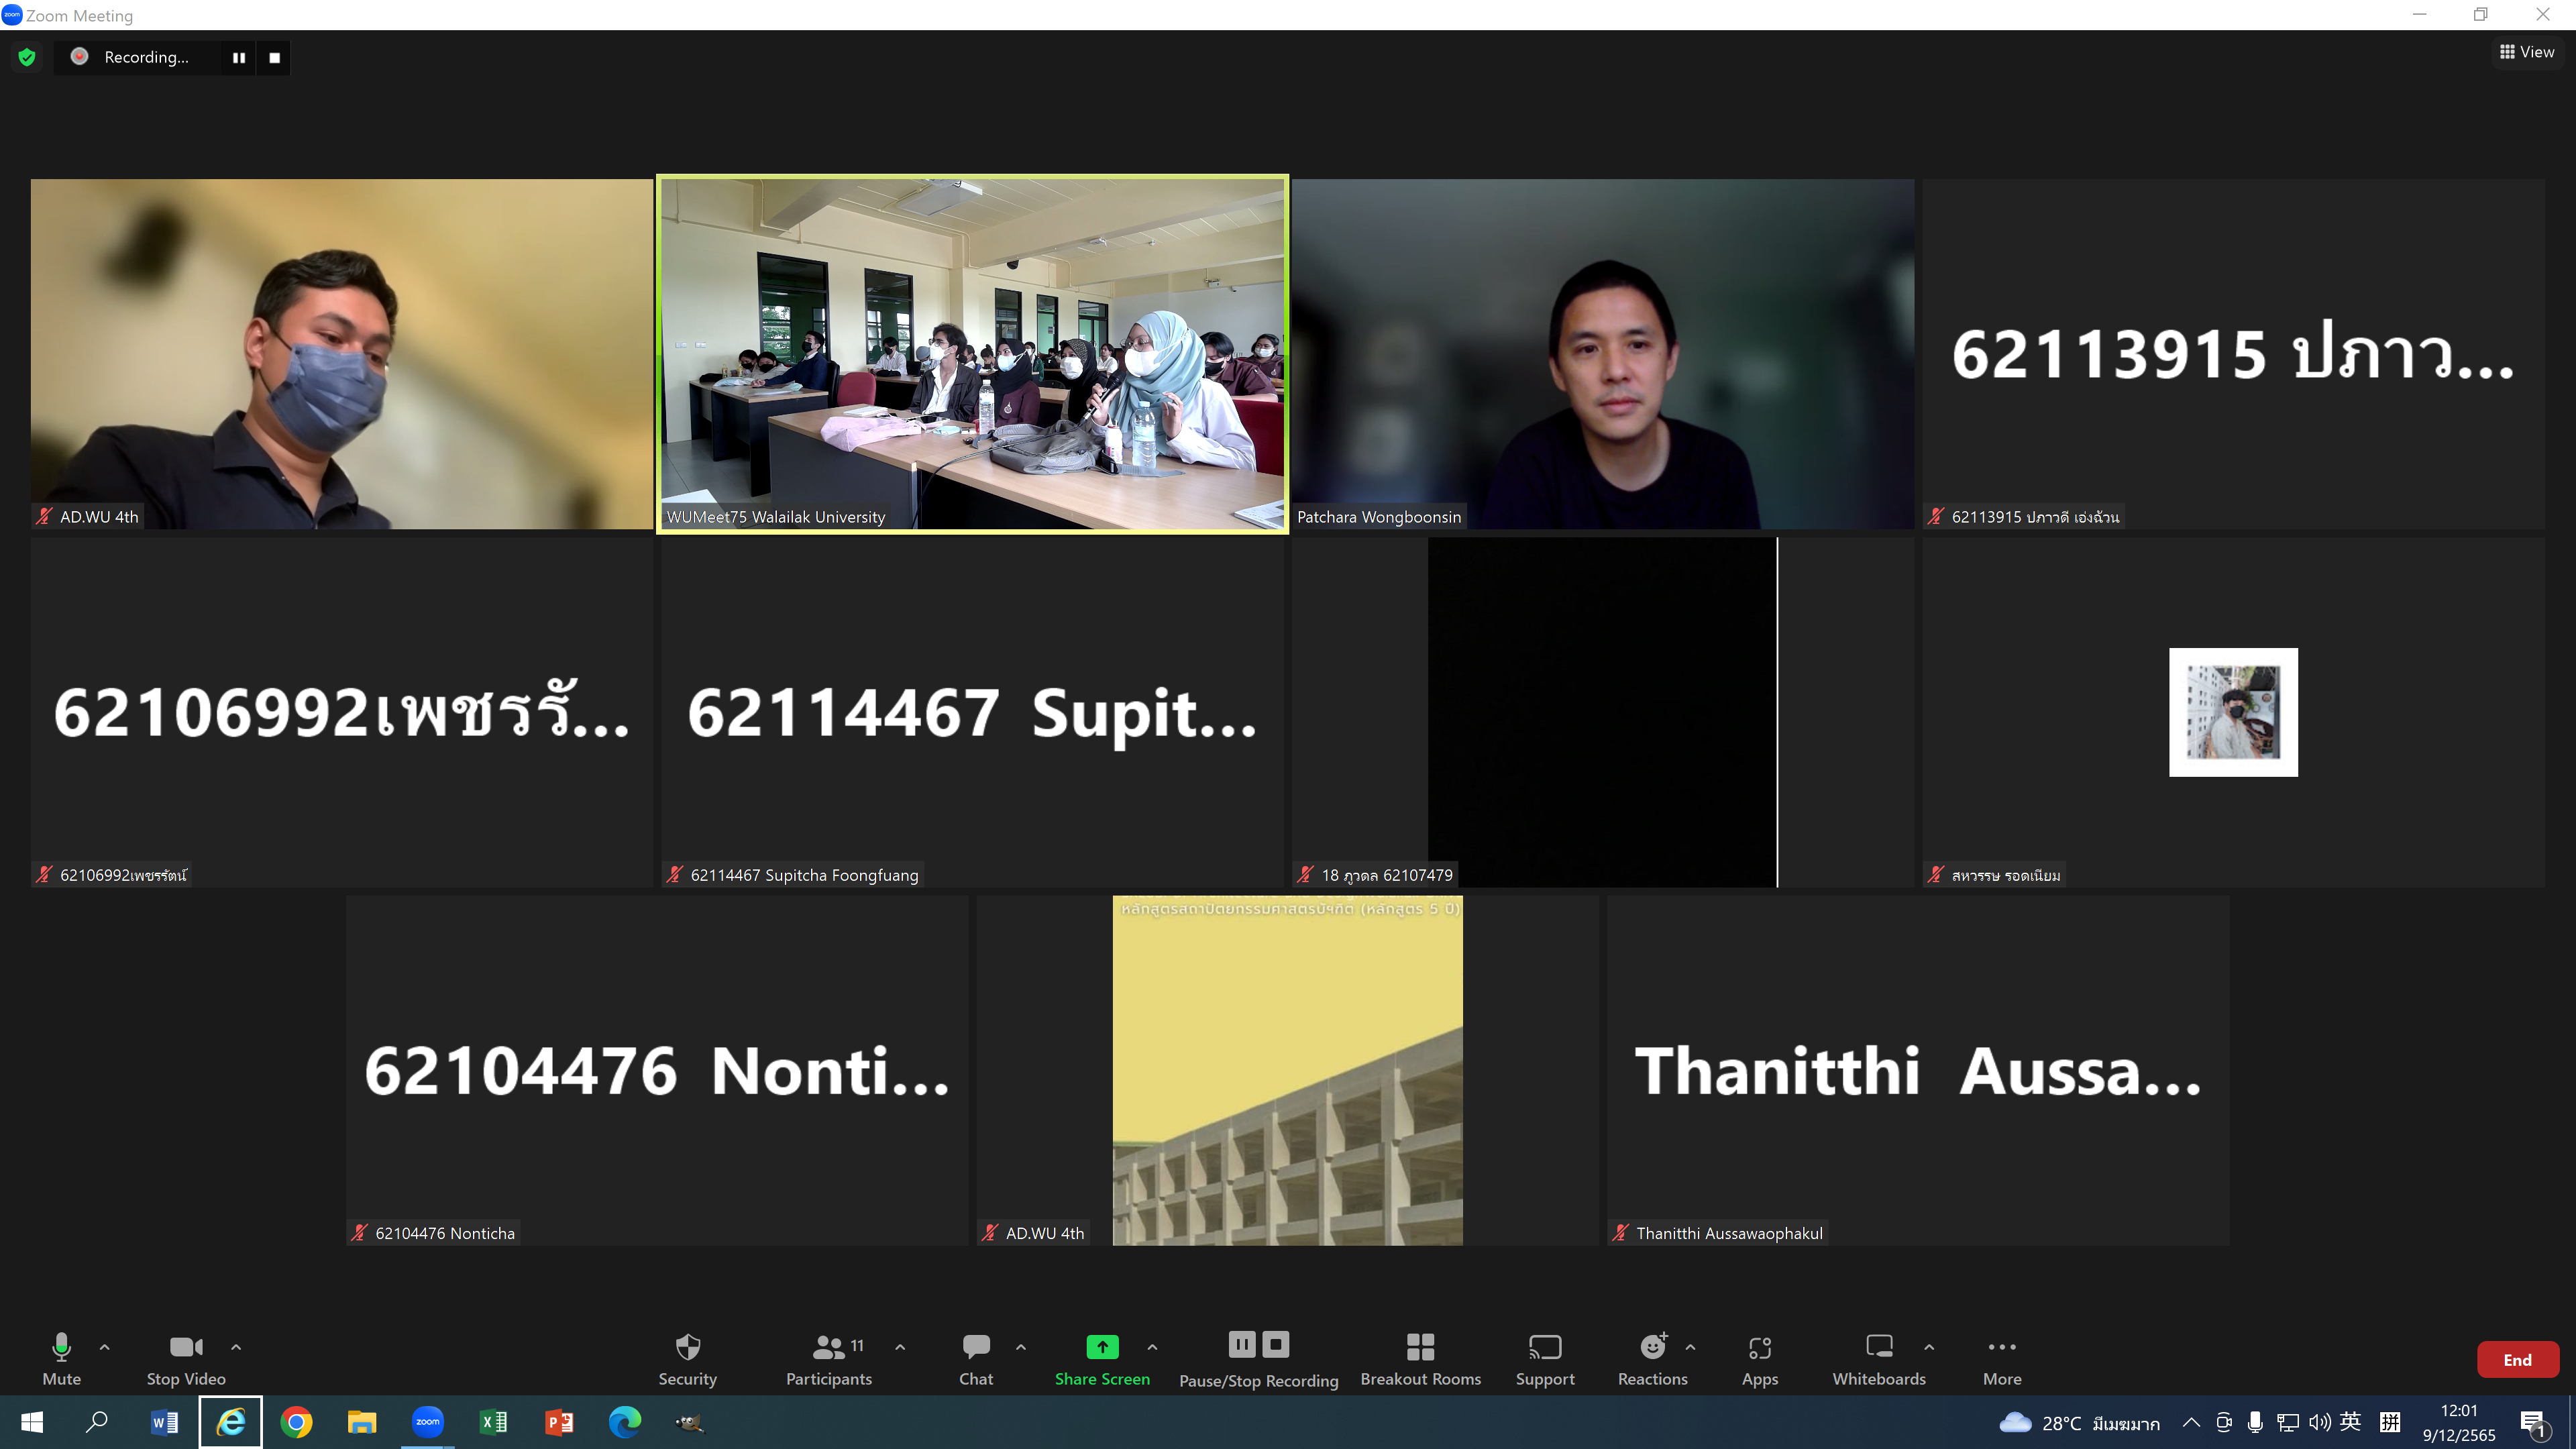The image size is (2576, 1449).
Task: Open the Whiteboards feature
Action: [1878, 1358]
